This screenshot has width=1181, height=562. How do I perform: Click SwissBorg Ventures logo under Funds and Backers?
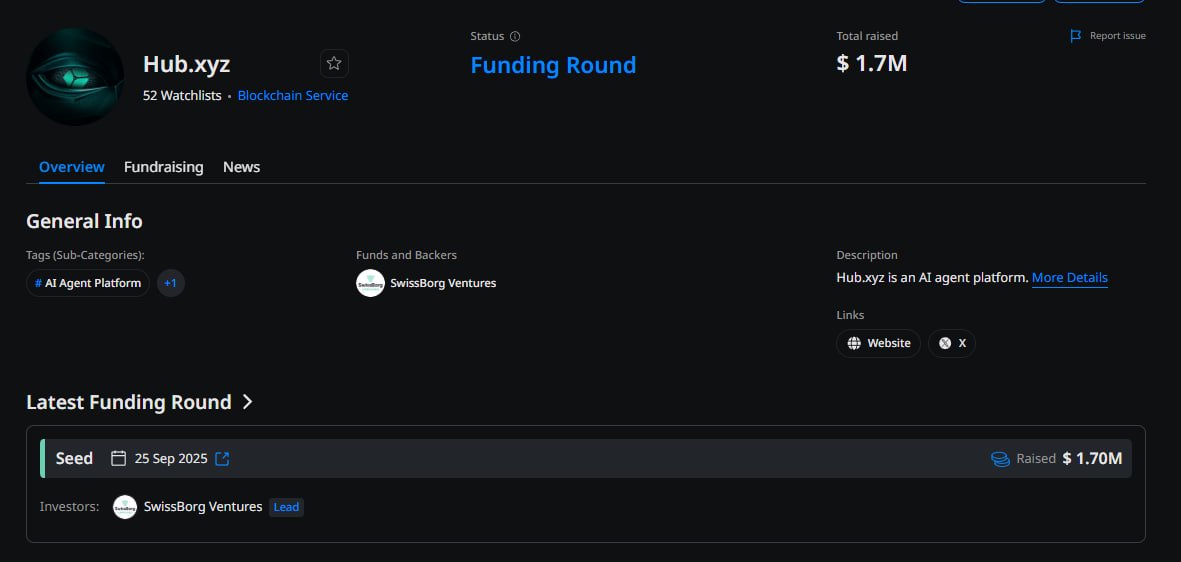(x=371, y=283)
